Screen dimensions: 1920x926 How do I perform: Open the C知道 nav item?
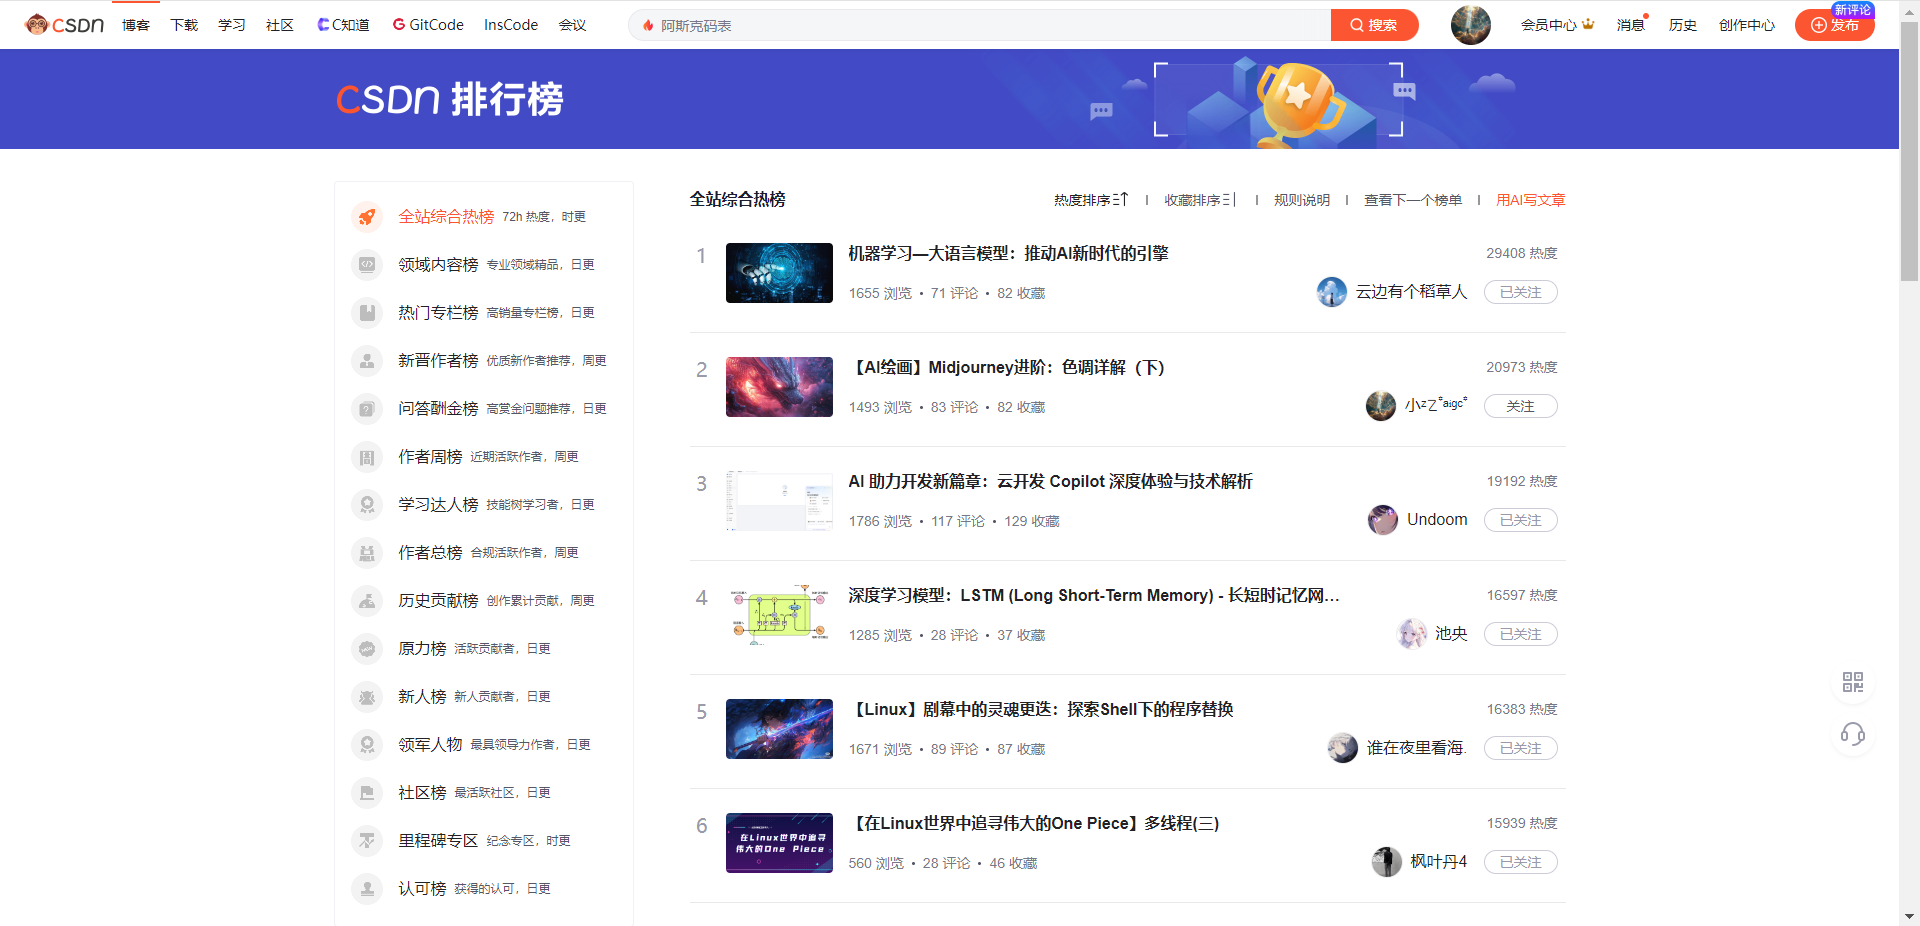point(343,25)
